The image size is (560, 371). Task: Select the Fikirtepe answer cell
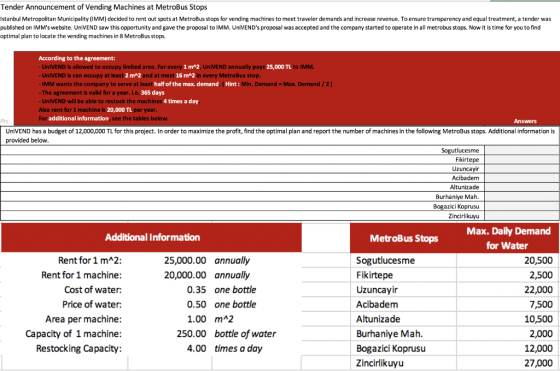click(522, 160)
